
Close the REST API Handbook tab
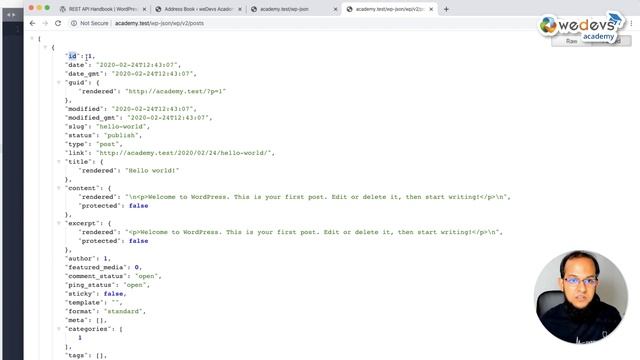click(144, 9)
